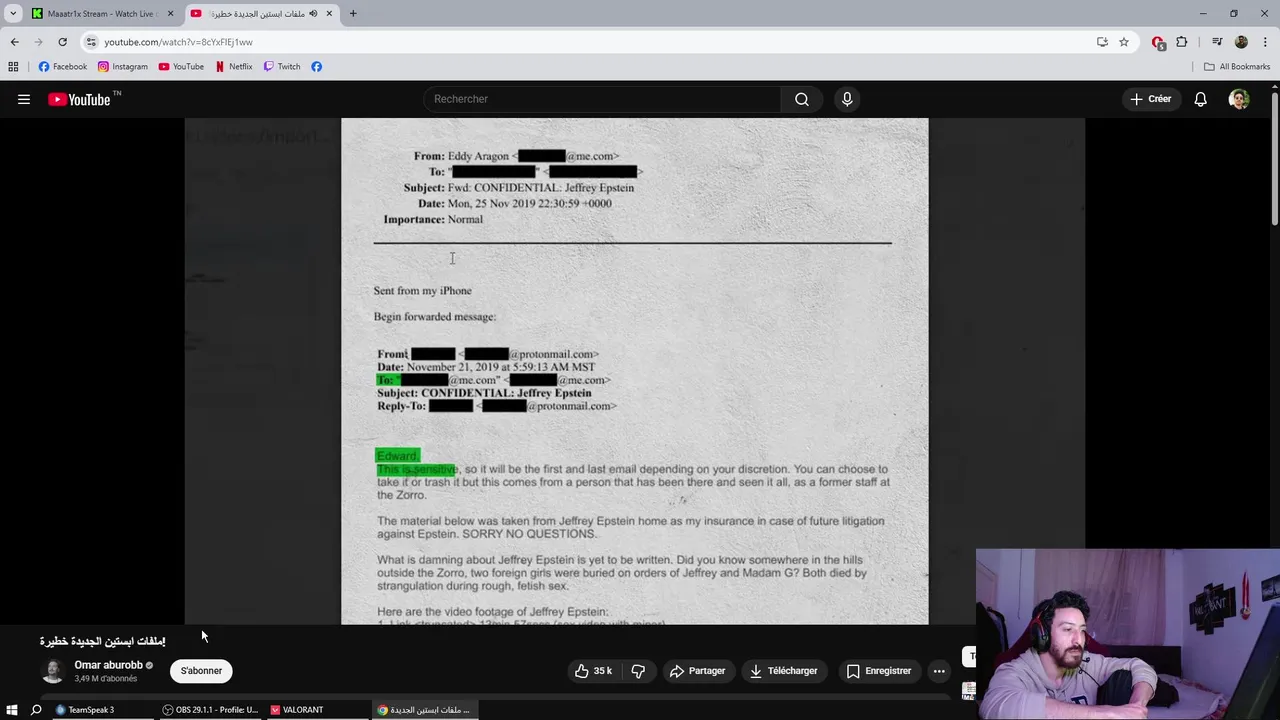Close the Maaatr1x Stream tab
This screenshot has height=720, width=1280.
[x=170, y=14]
